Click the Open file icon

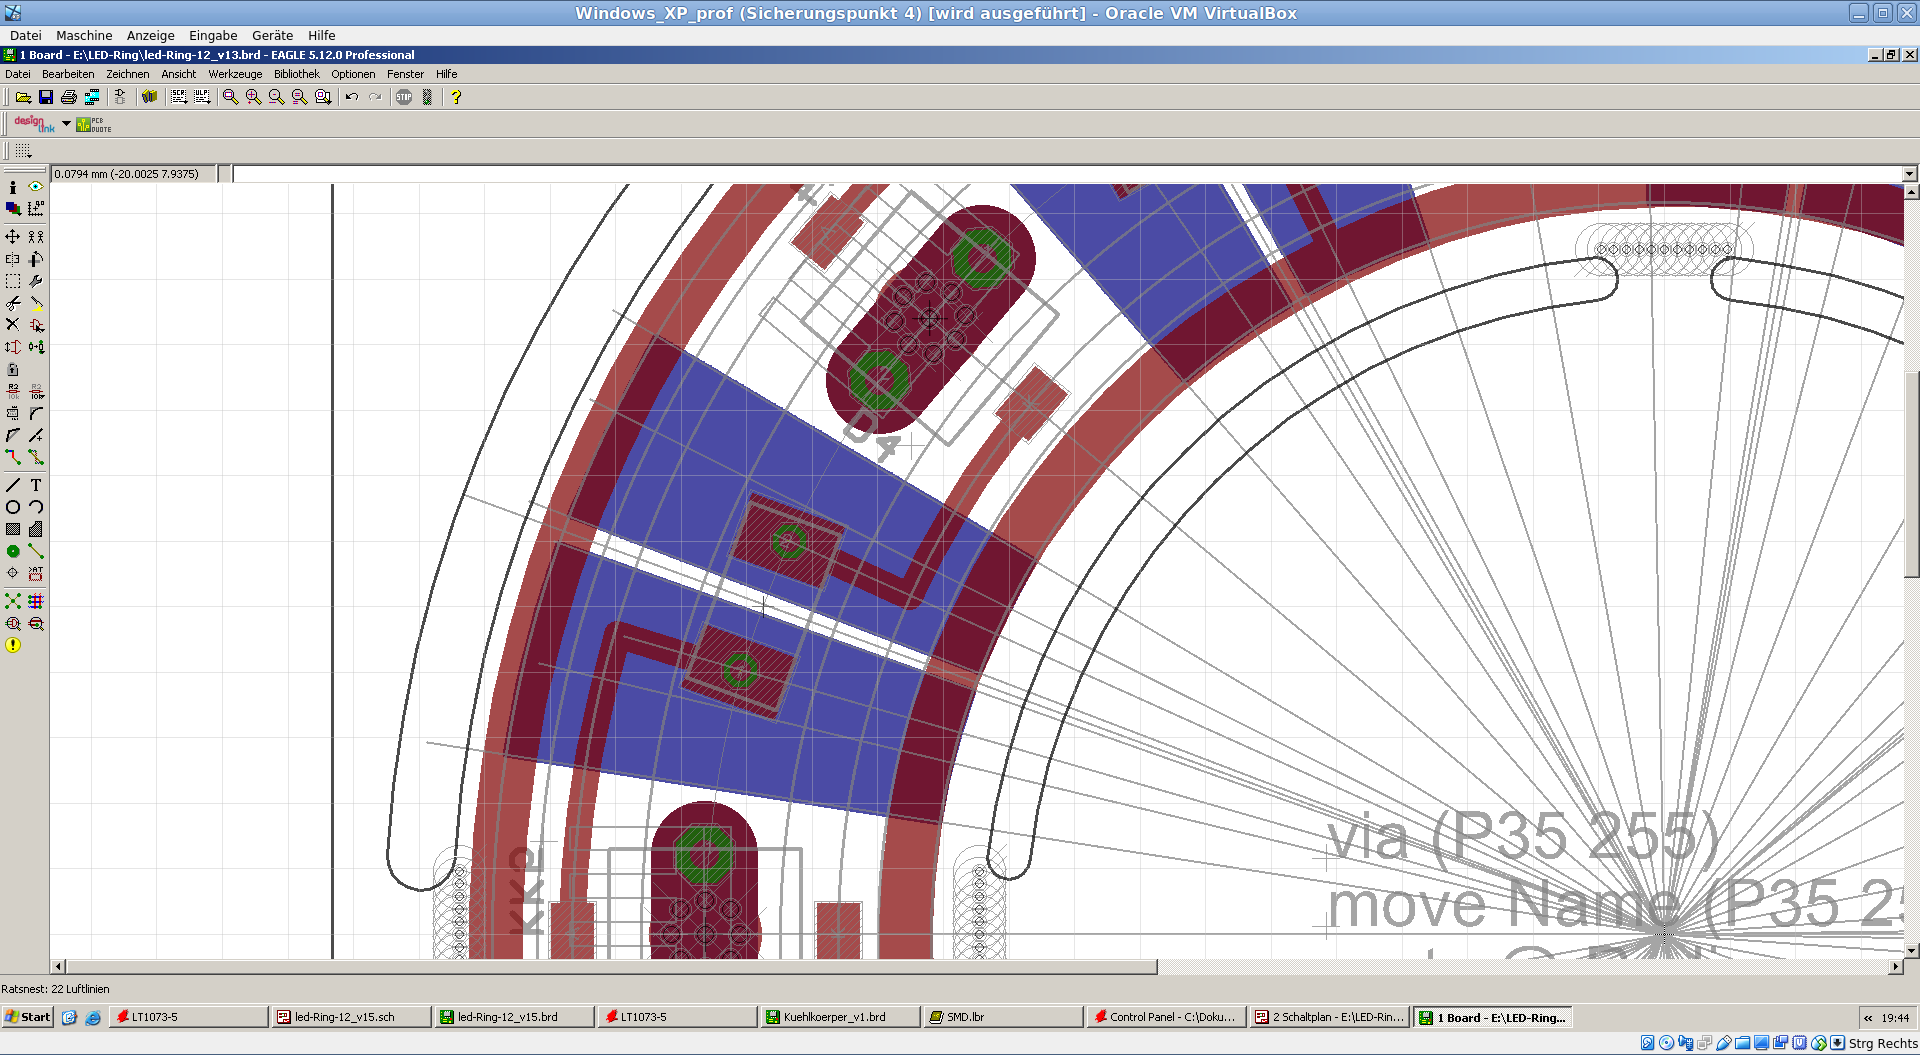click(23, 97)
